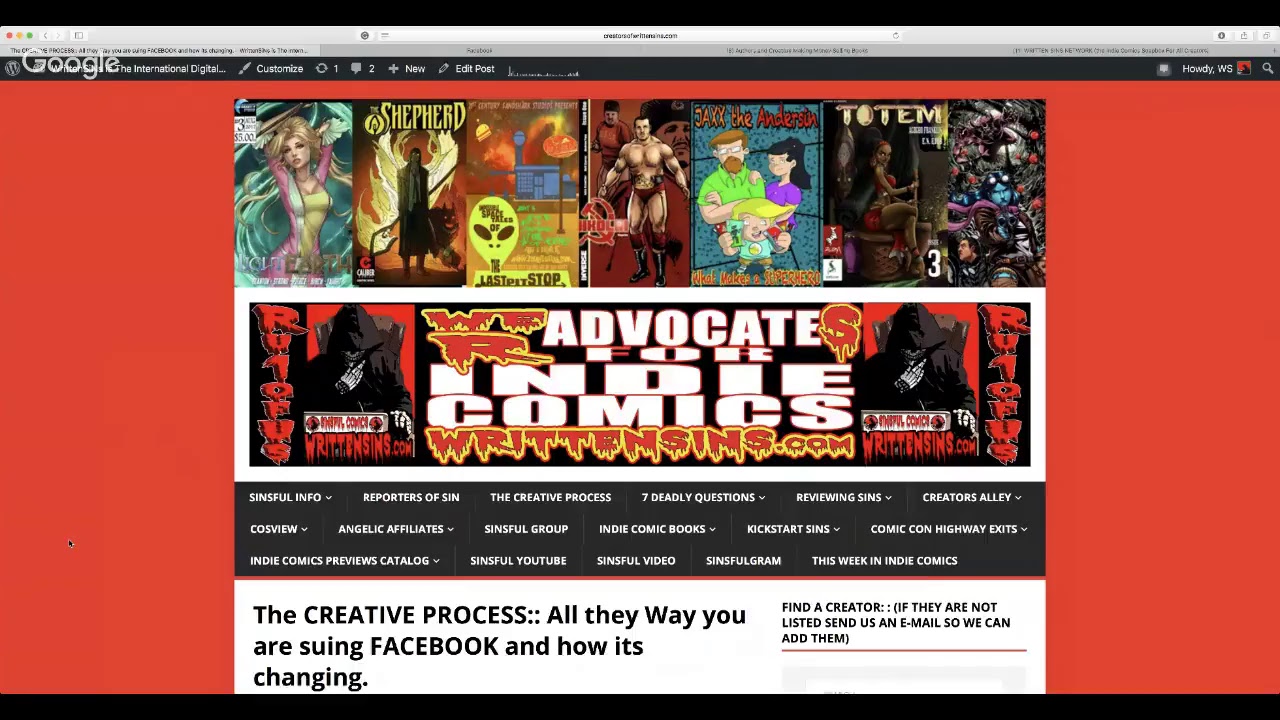Viewport: 1280px width, 720px height.
Task: Open the WordPress logo menu
Action: pos(12,69)
